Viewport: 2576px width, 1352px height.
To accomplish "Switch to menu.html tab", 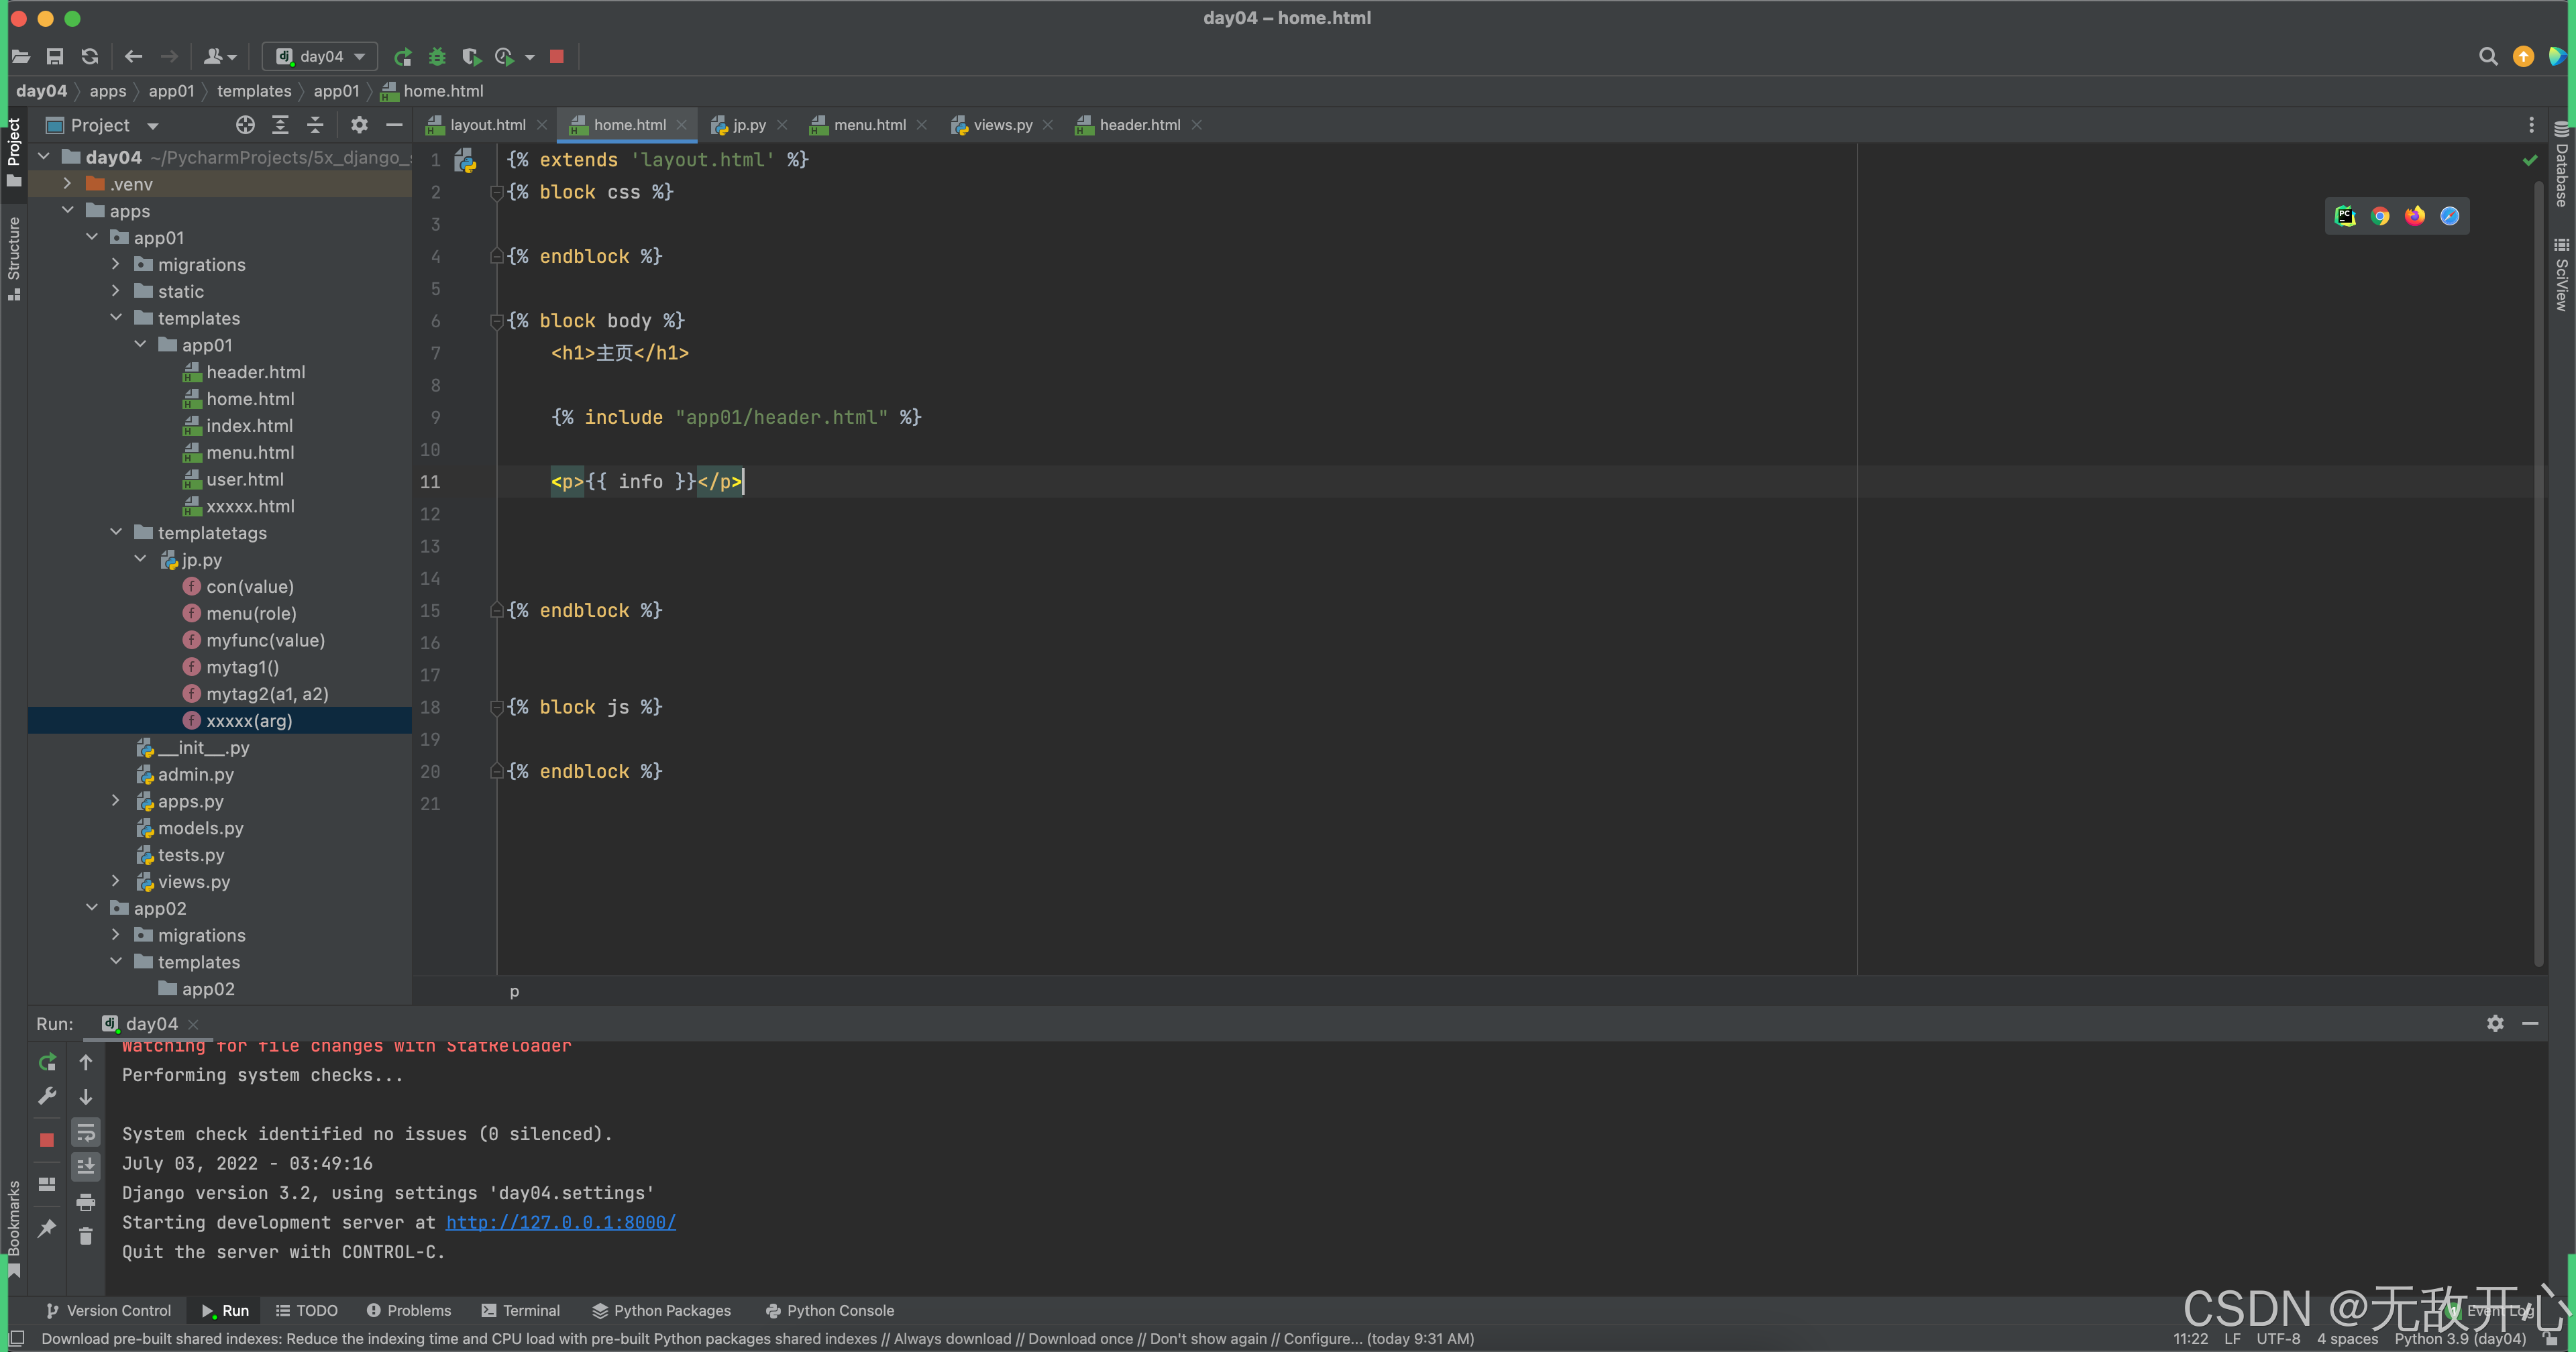I will [858, 125].
